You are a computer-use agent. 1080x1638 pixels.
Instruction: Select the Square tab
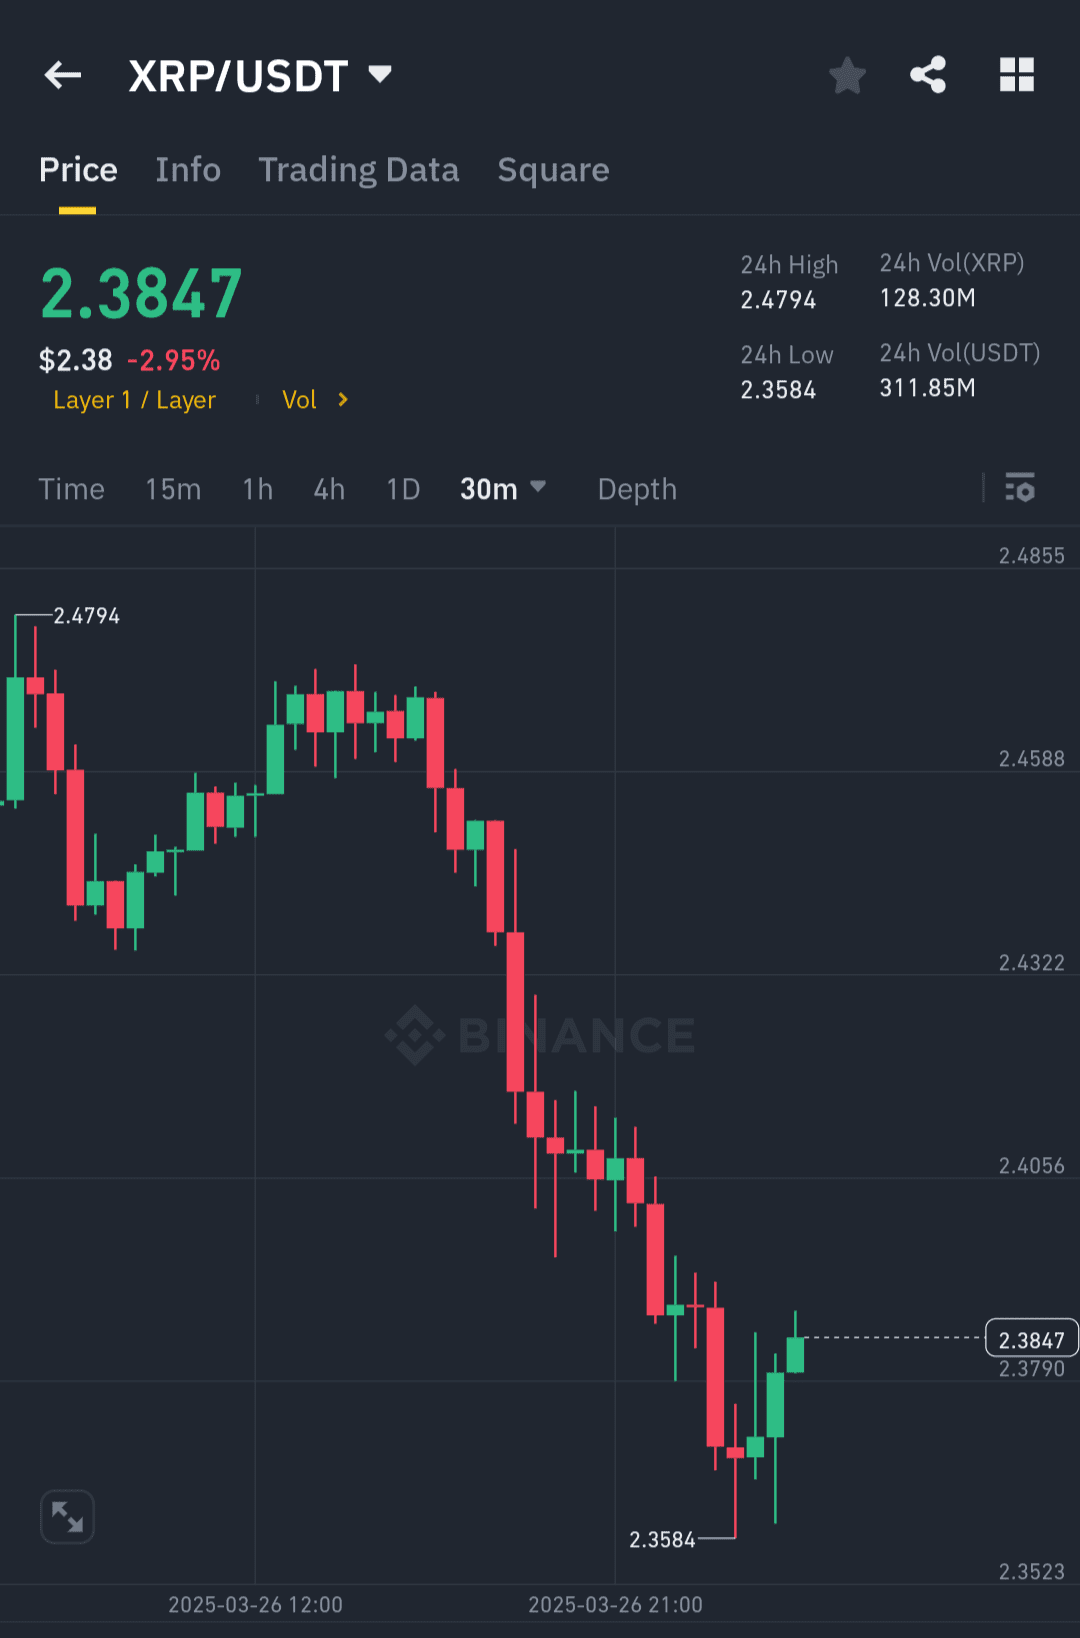pos(553,170)
